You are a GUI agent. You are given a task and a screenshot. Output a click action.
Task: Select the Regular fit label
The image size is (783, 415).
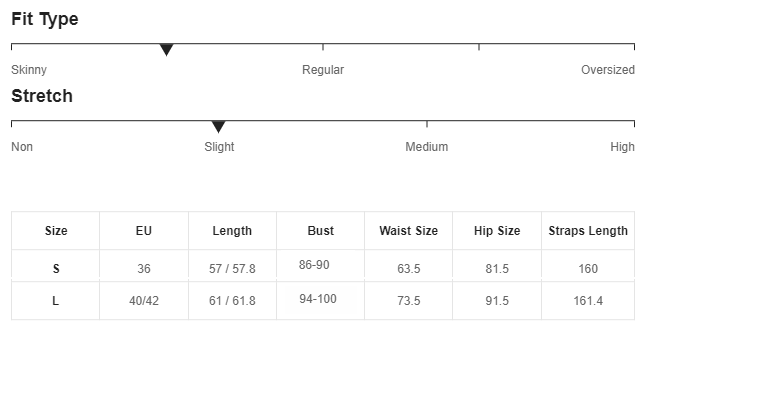click(323, 70)
